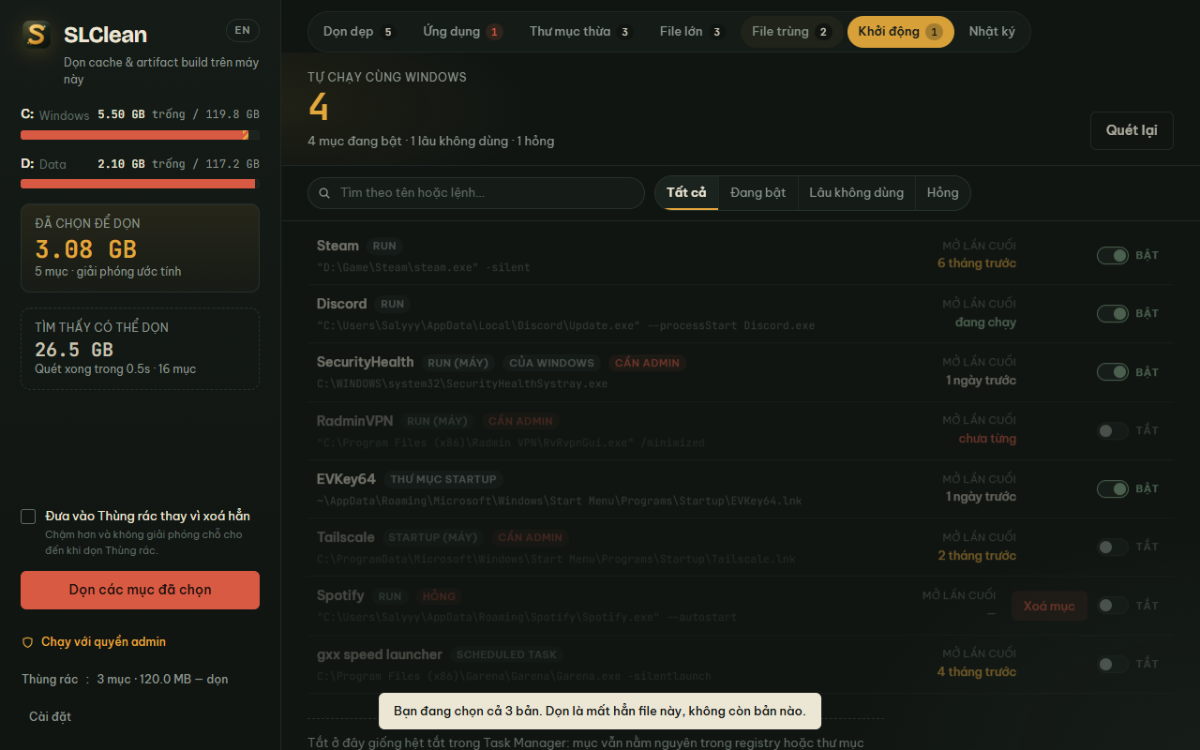Turn off EVKey64 startup toggle
The width and height of the screenshot is (1200, 750).
1112,489
